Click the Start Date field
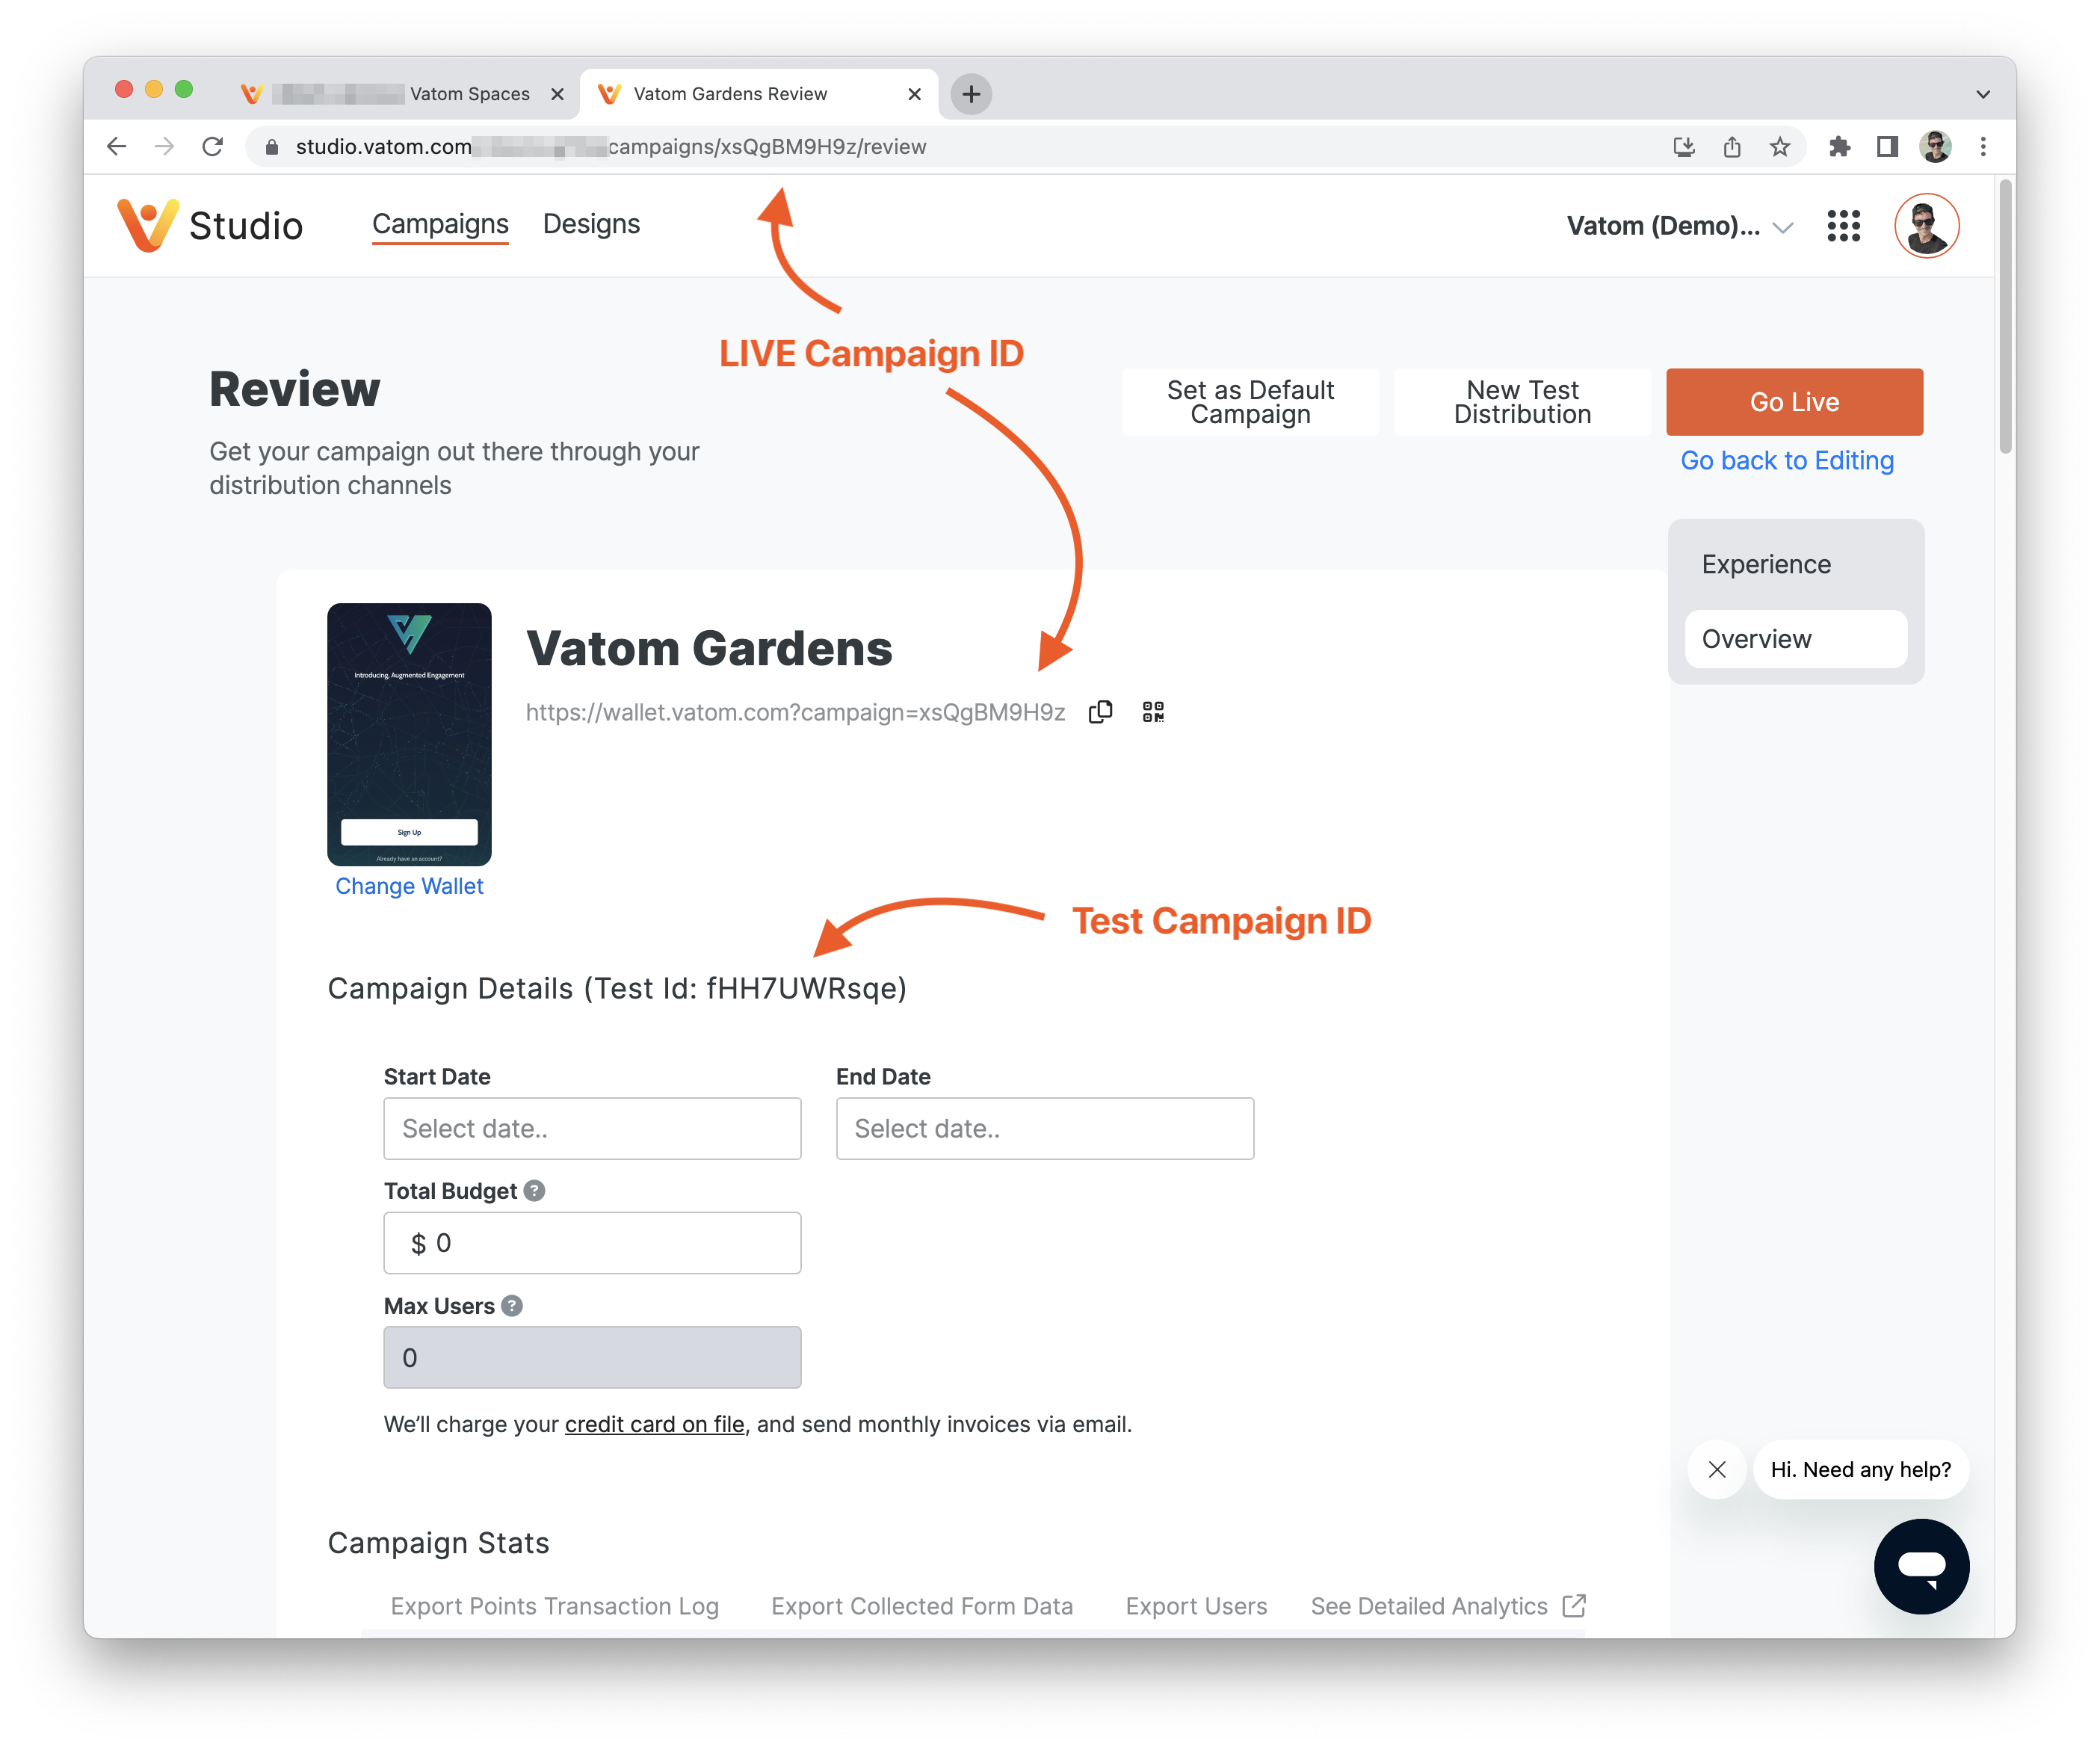 pyautogui.click(x=592, y=1128)
